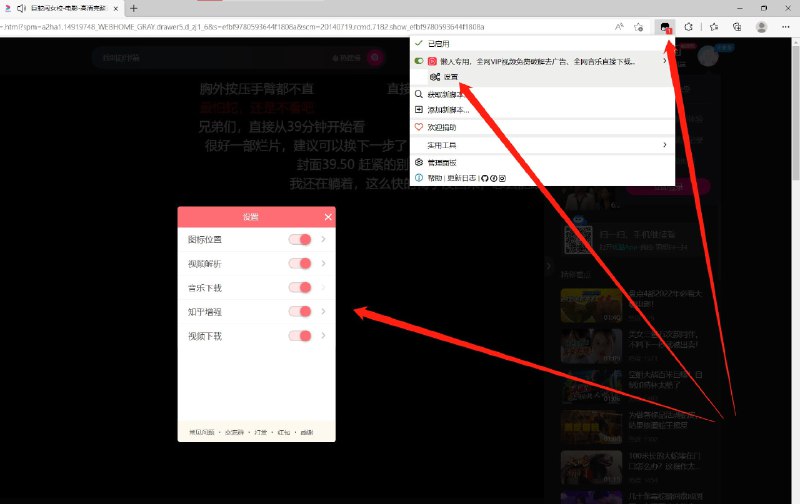The image size is (800, 504).
Task: Expand the 视频下载 settings chevron
Action: coord(323,337)
